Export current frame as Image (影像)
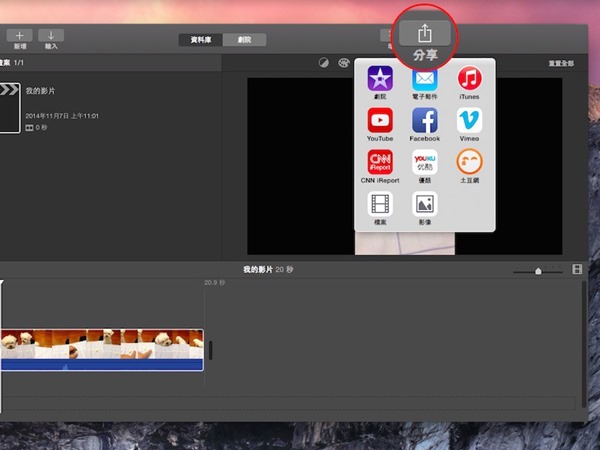The width and height of the screenshot is (600, 450). point(425,205)
